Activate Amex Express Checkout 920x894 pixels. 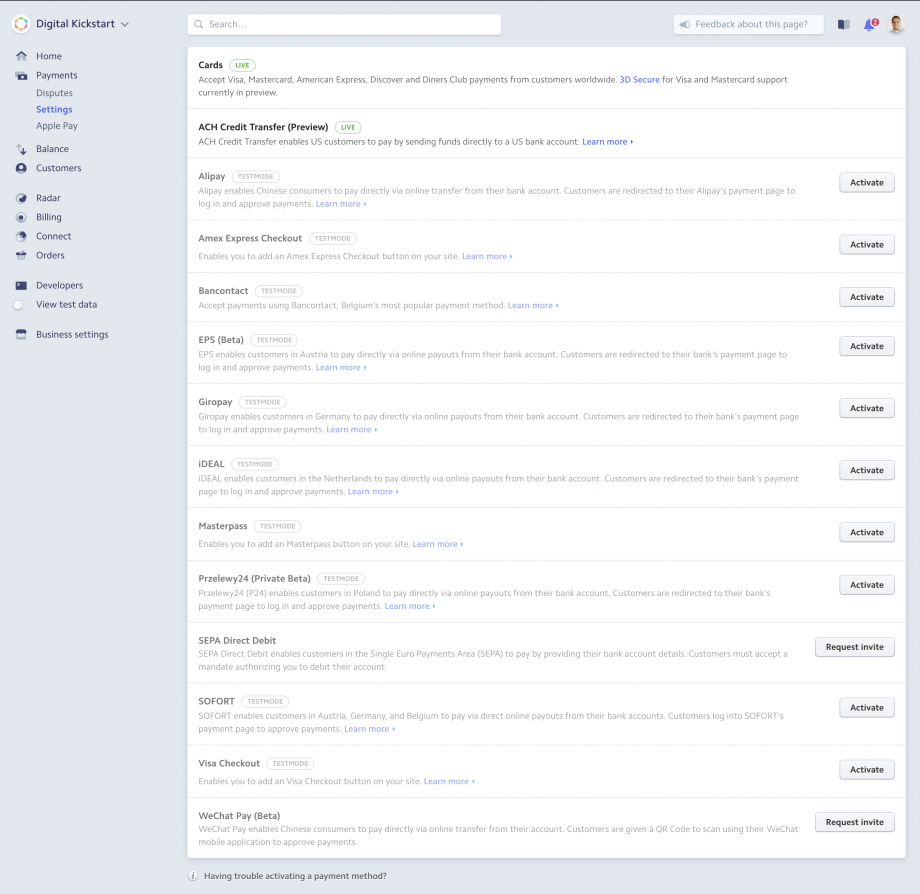(867, 245)
